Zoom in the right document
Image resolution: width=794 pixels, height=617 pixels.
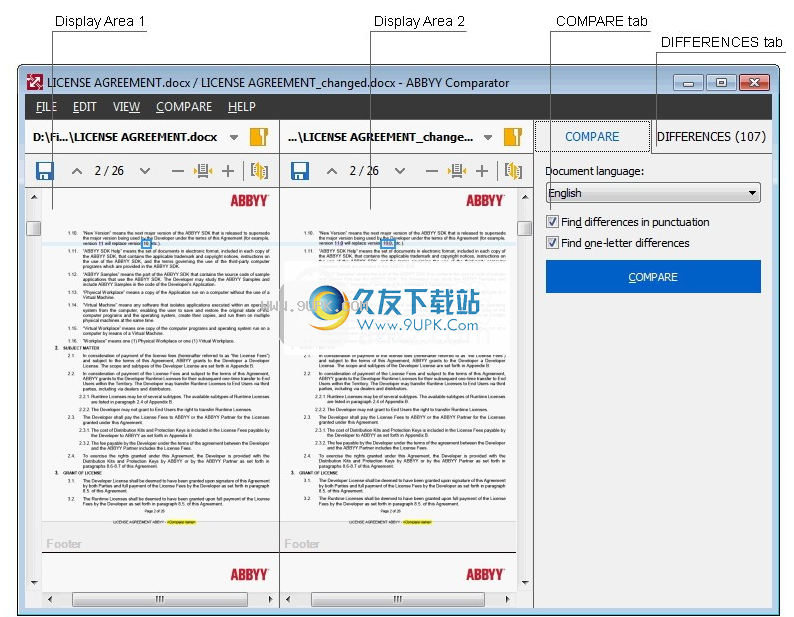coord(482,171)
